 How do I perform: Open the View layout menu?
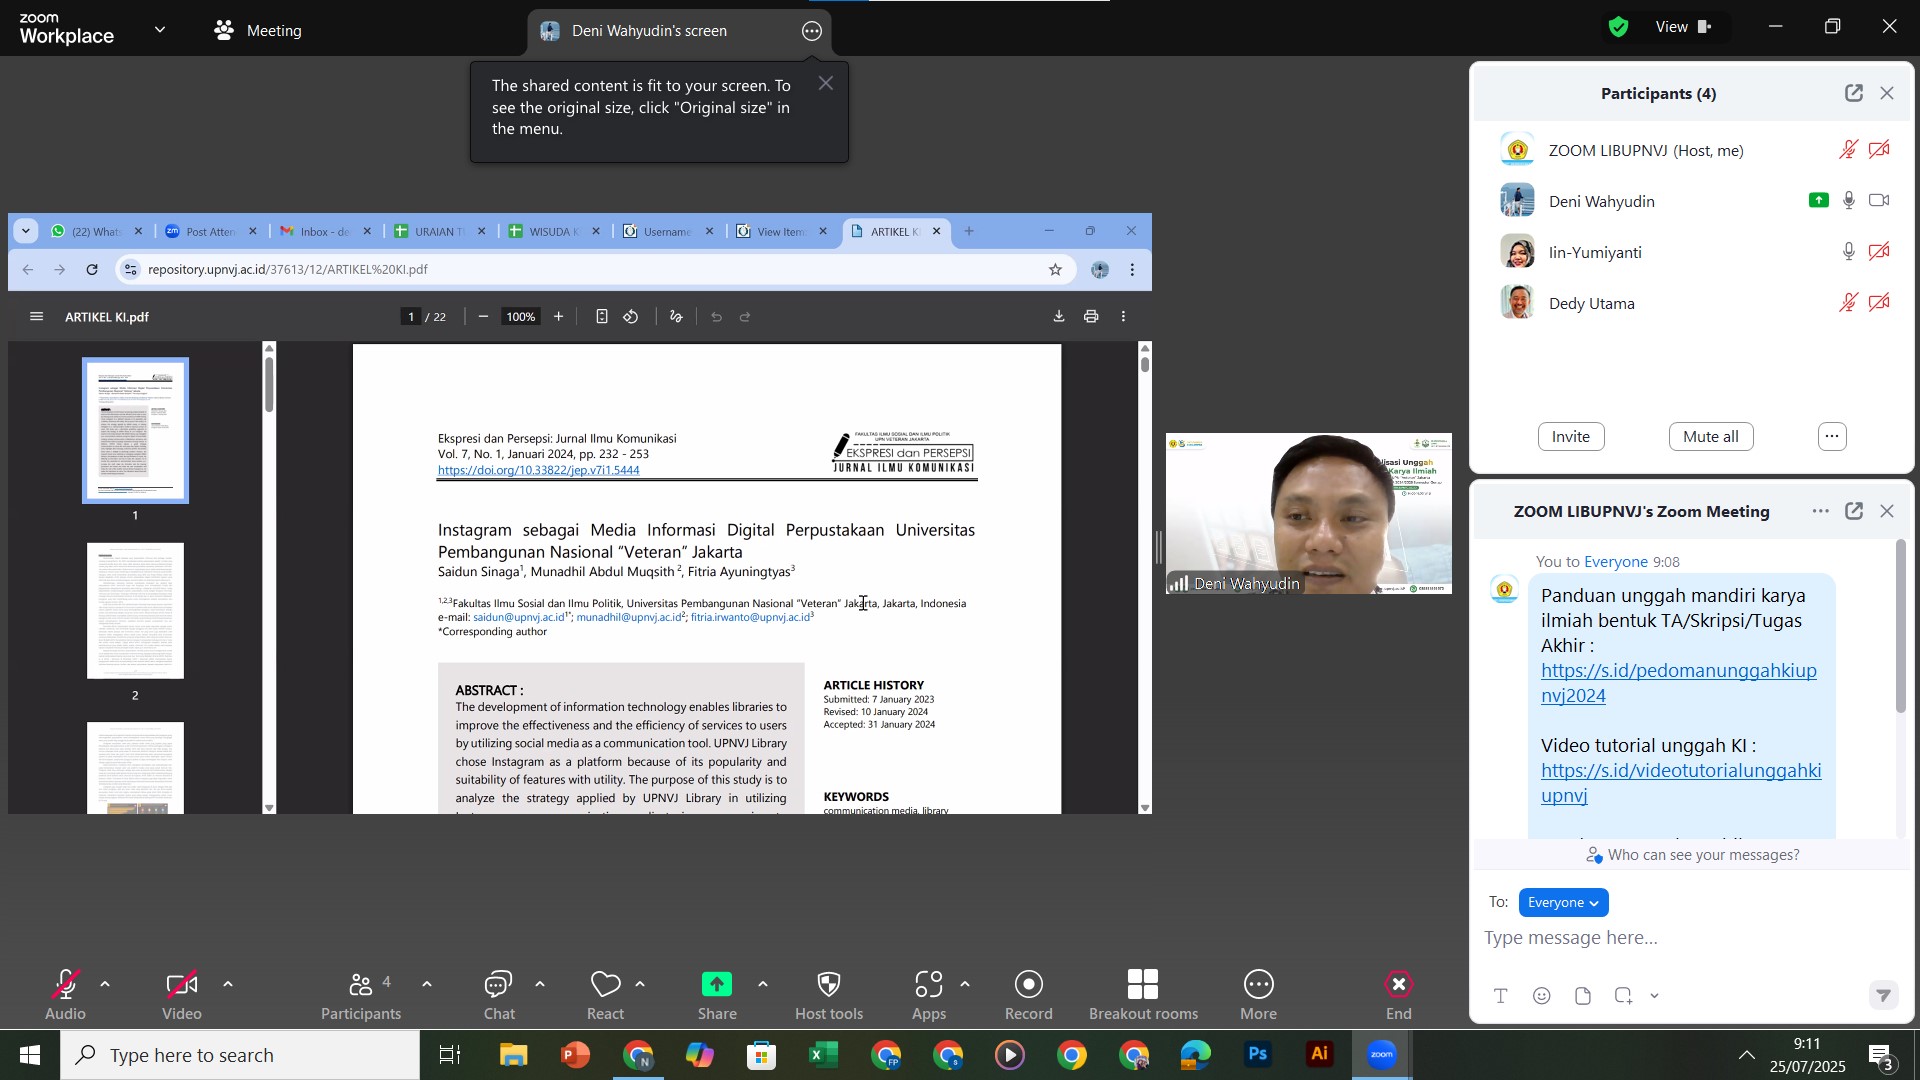[1685, 27]
